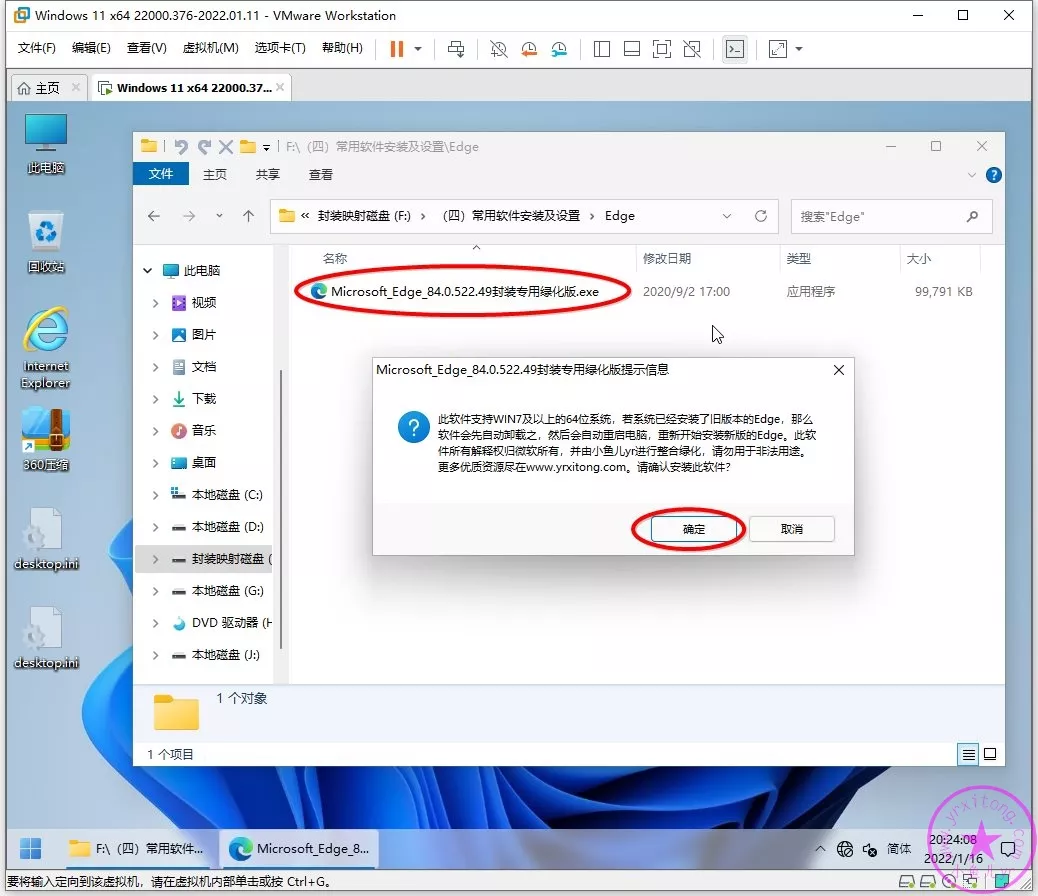Viewport: 1038px width, 896px height.
Task: Open the 虚拟机(M) menu
Action: click(x=210, y=48)
